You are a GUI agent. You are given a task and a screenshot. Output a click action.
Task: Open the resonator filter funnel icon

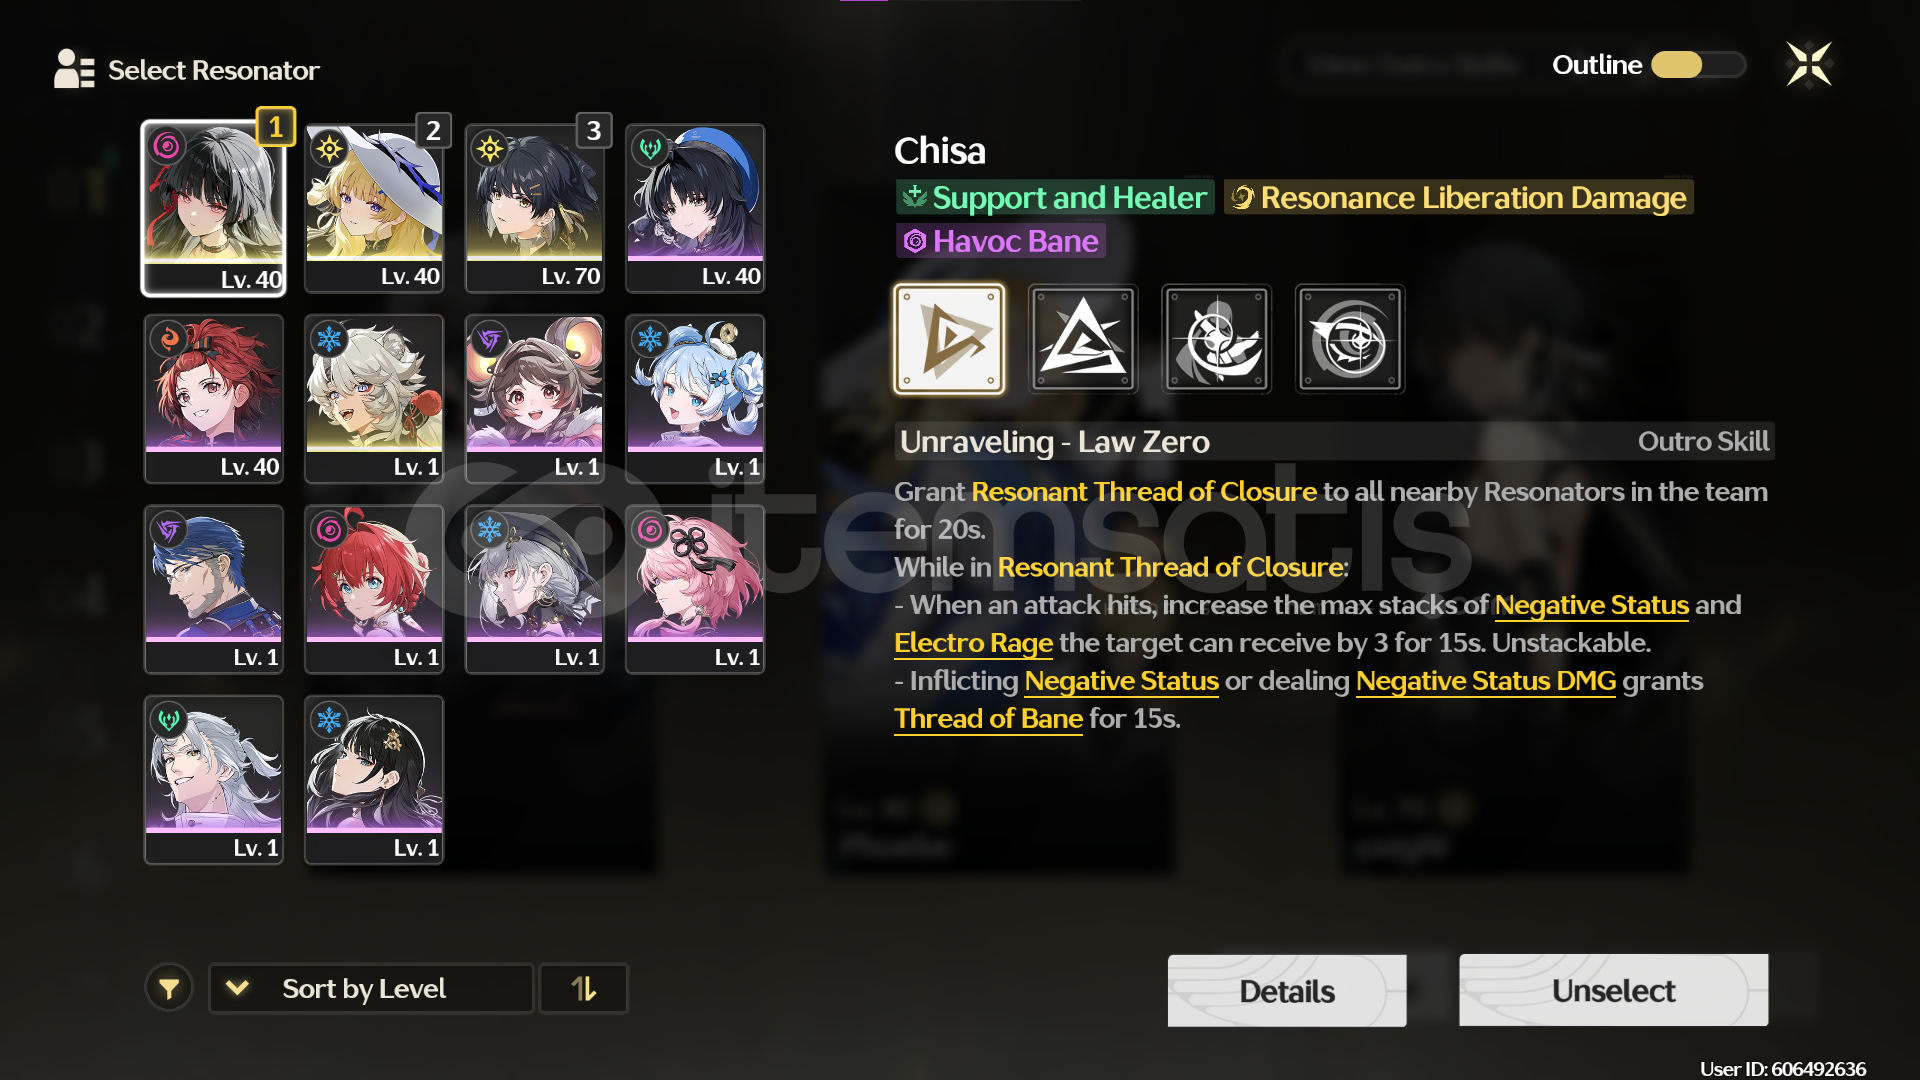pyautogui.click(x=169, y=988)
